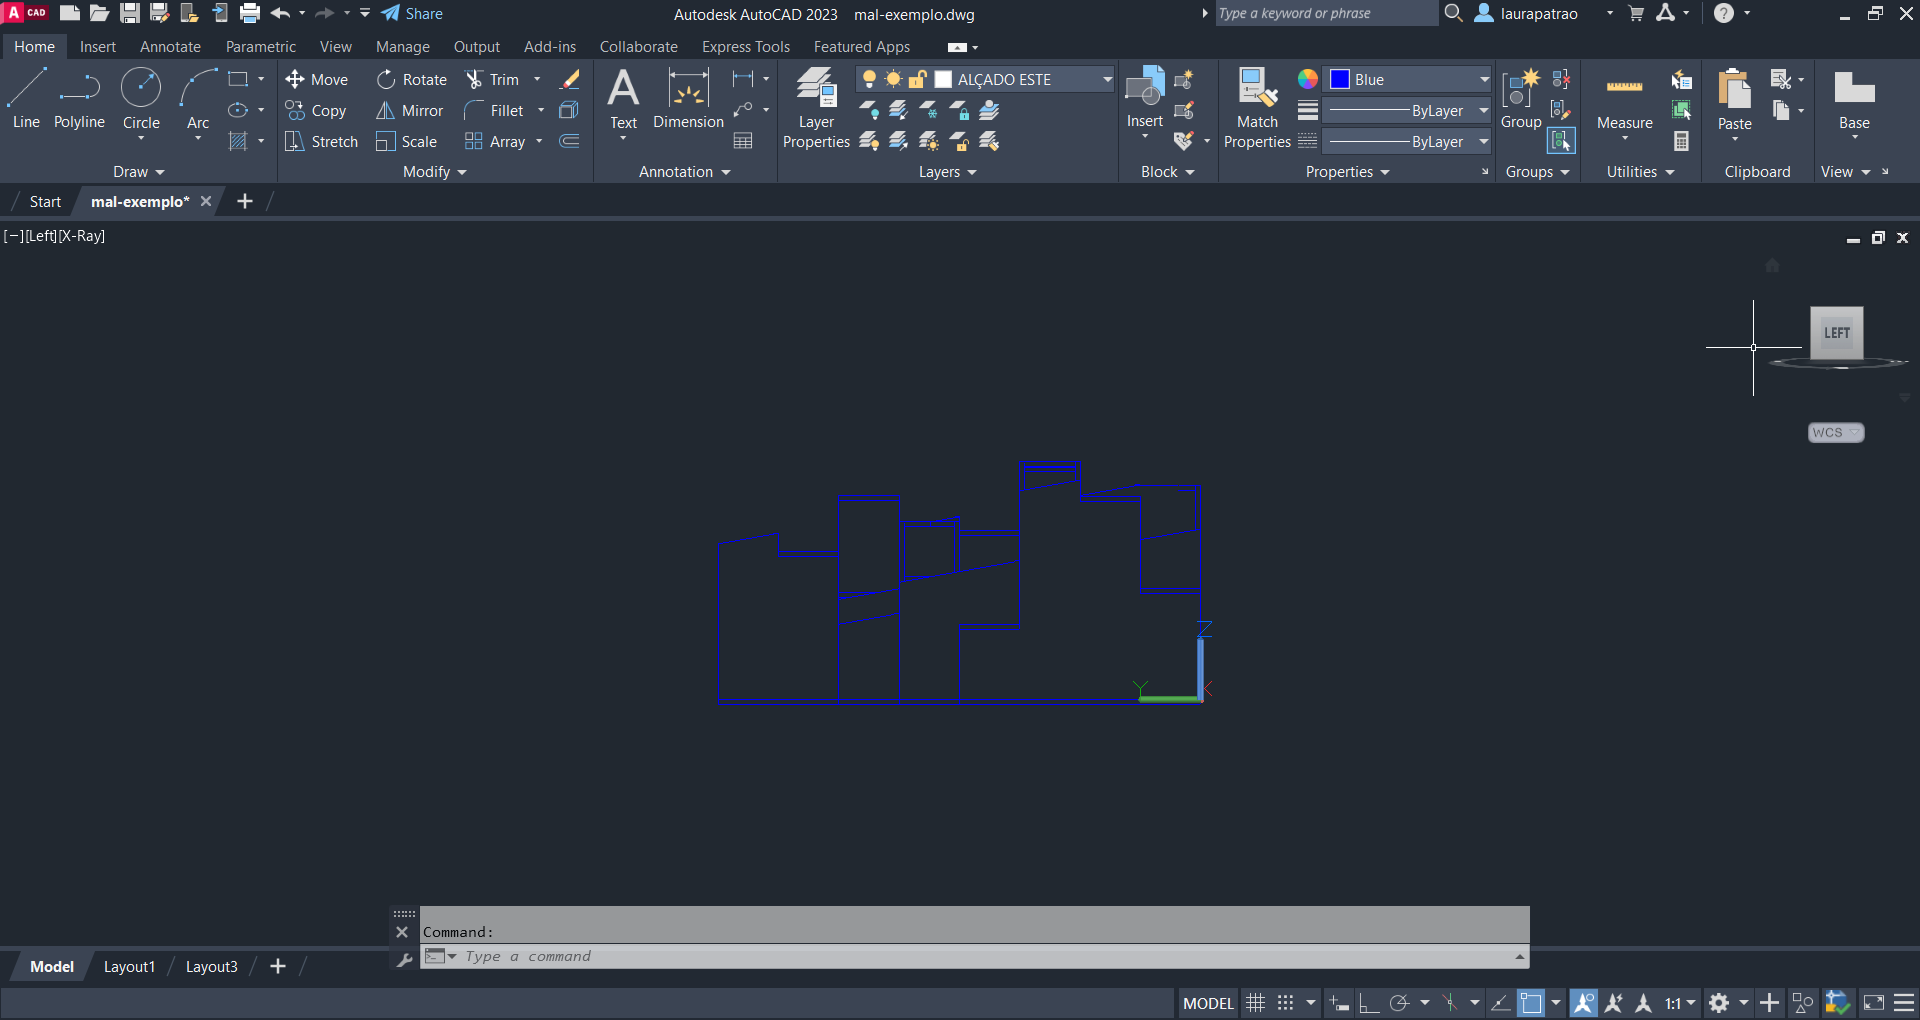Select the Circle tool
Image resolution: width=1920 pixels, height=1020 pixels.
pos(141,98)
